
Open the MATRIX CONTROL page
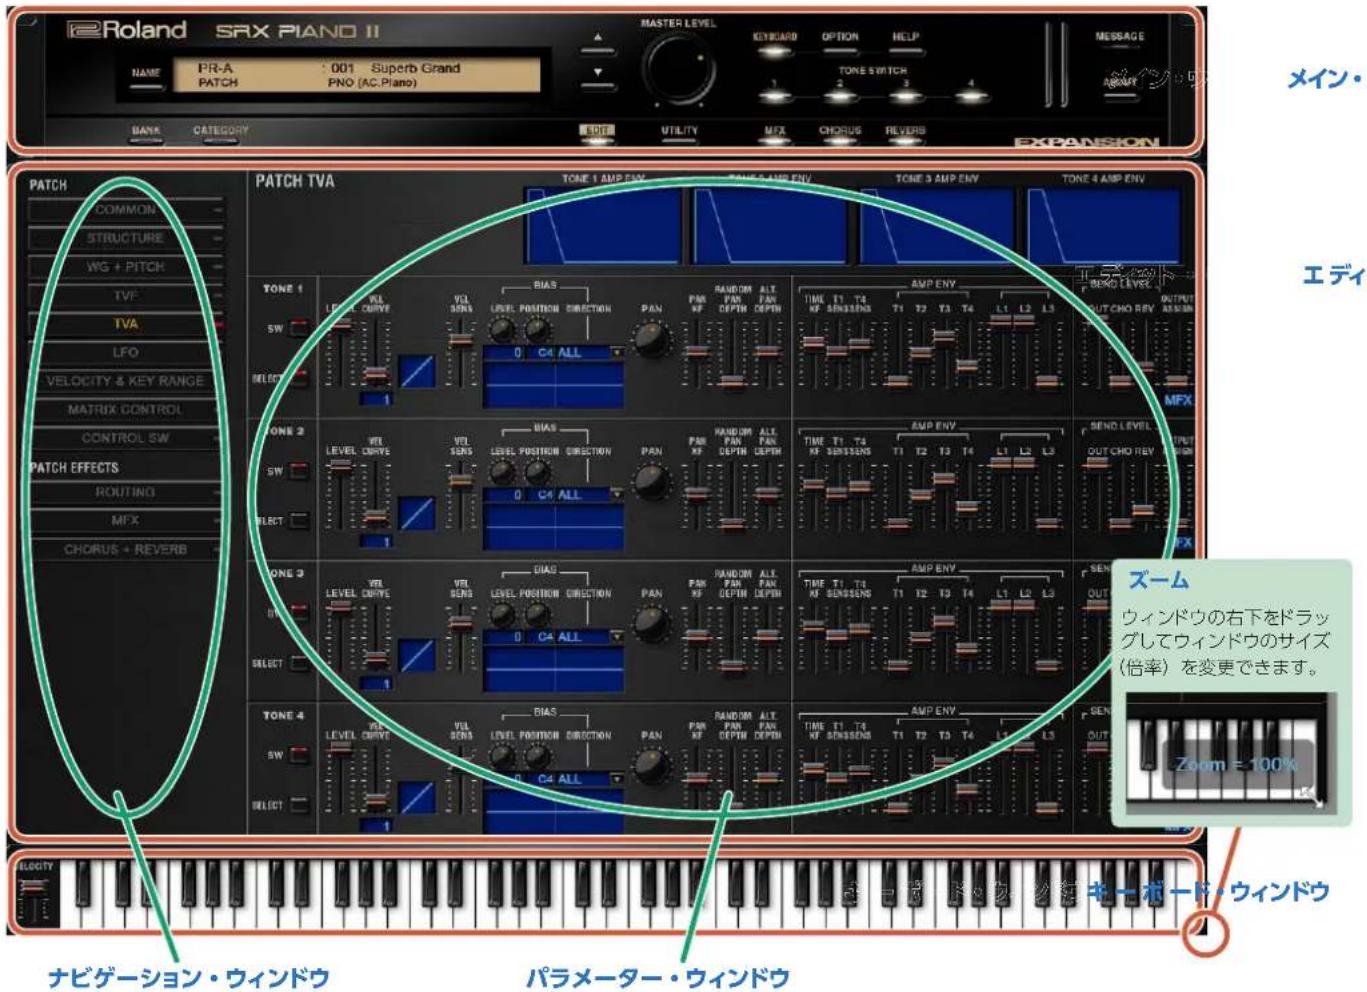[x=125, y=409]
